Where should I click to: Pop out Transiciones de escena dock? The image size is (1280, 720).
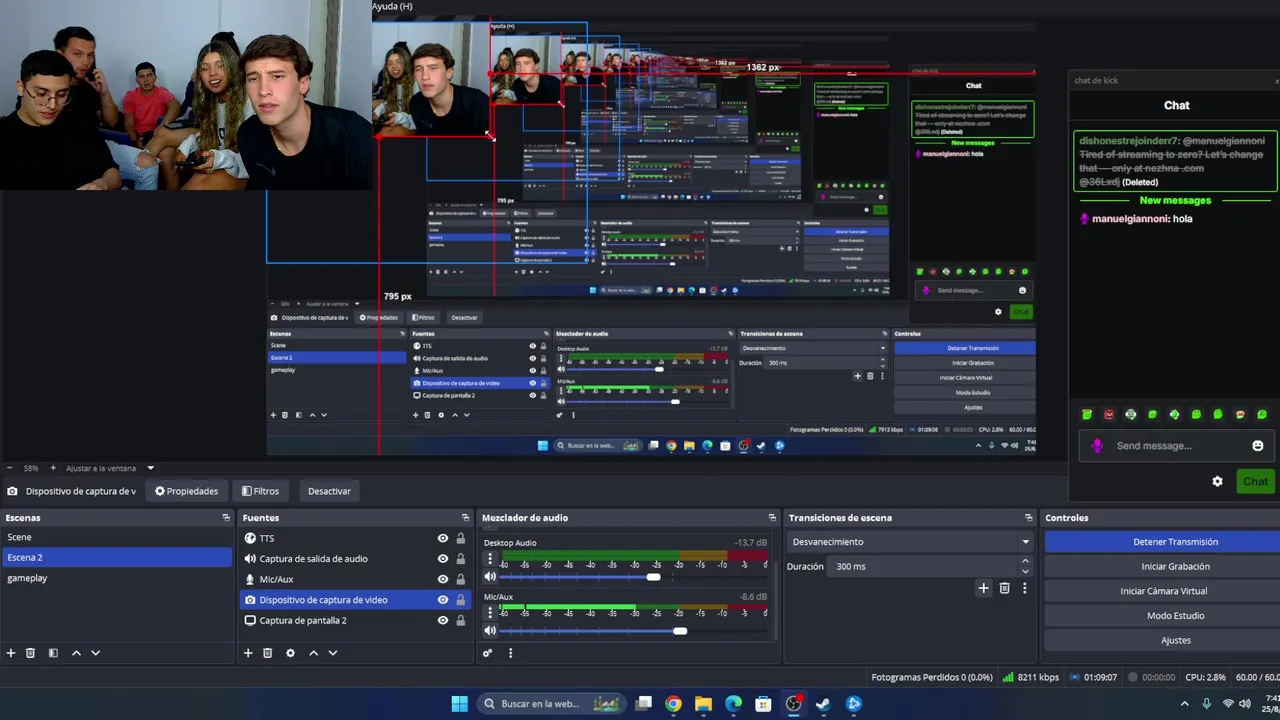point(1028,518)
